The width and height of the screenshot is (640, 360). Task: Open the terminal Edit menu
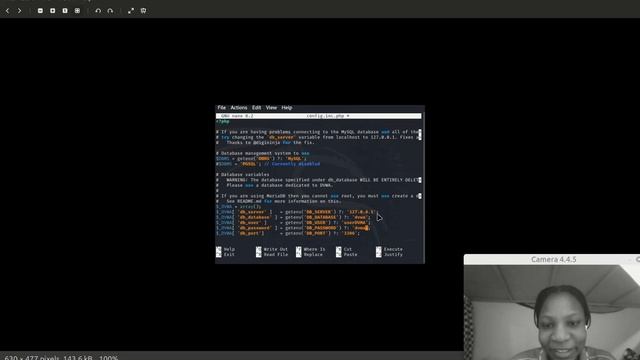tap(256, 108)
